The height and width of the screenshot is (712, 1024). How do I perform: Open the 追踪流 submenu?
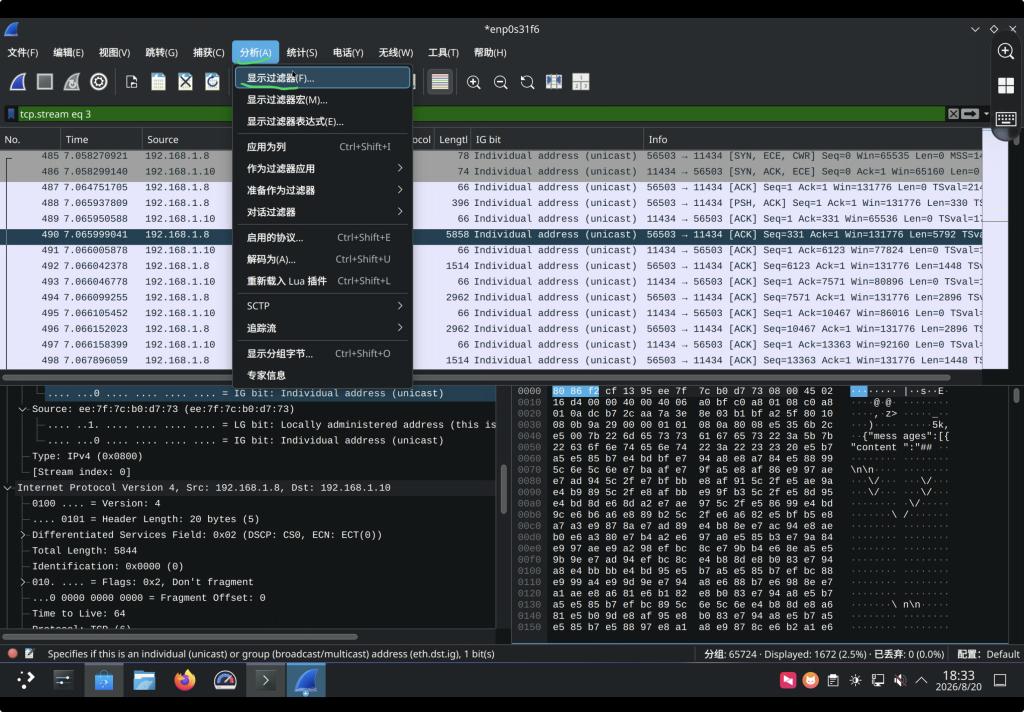[324, 328]
